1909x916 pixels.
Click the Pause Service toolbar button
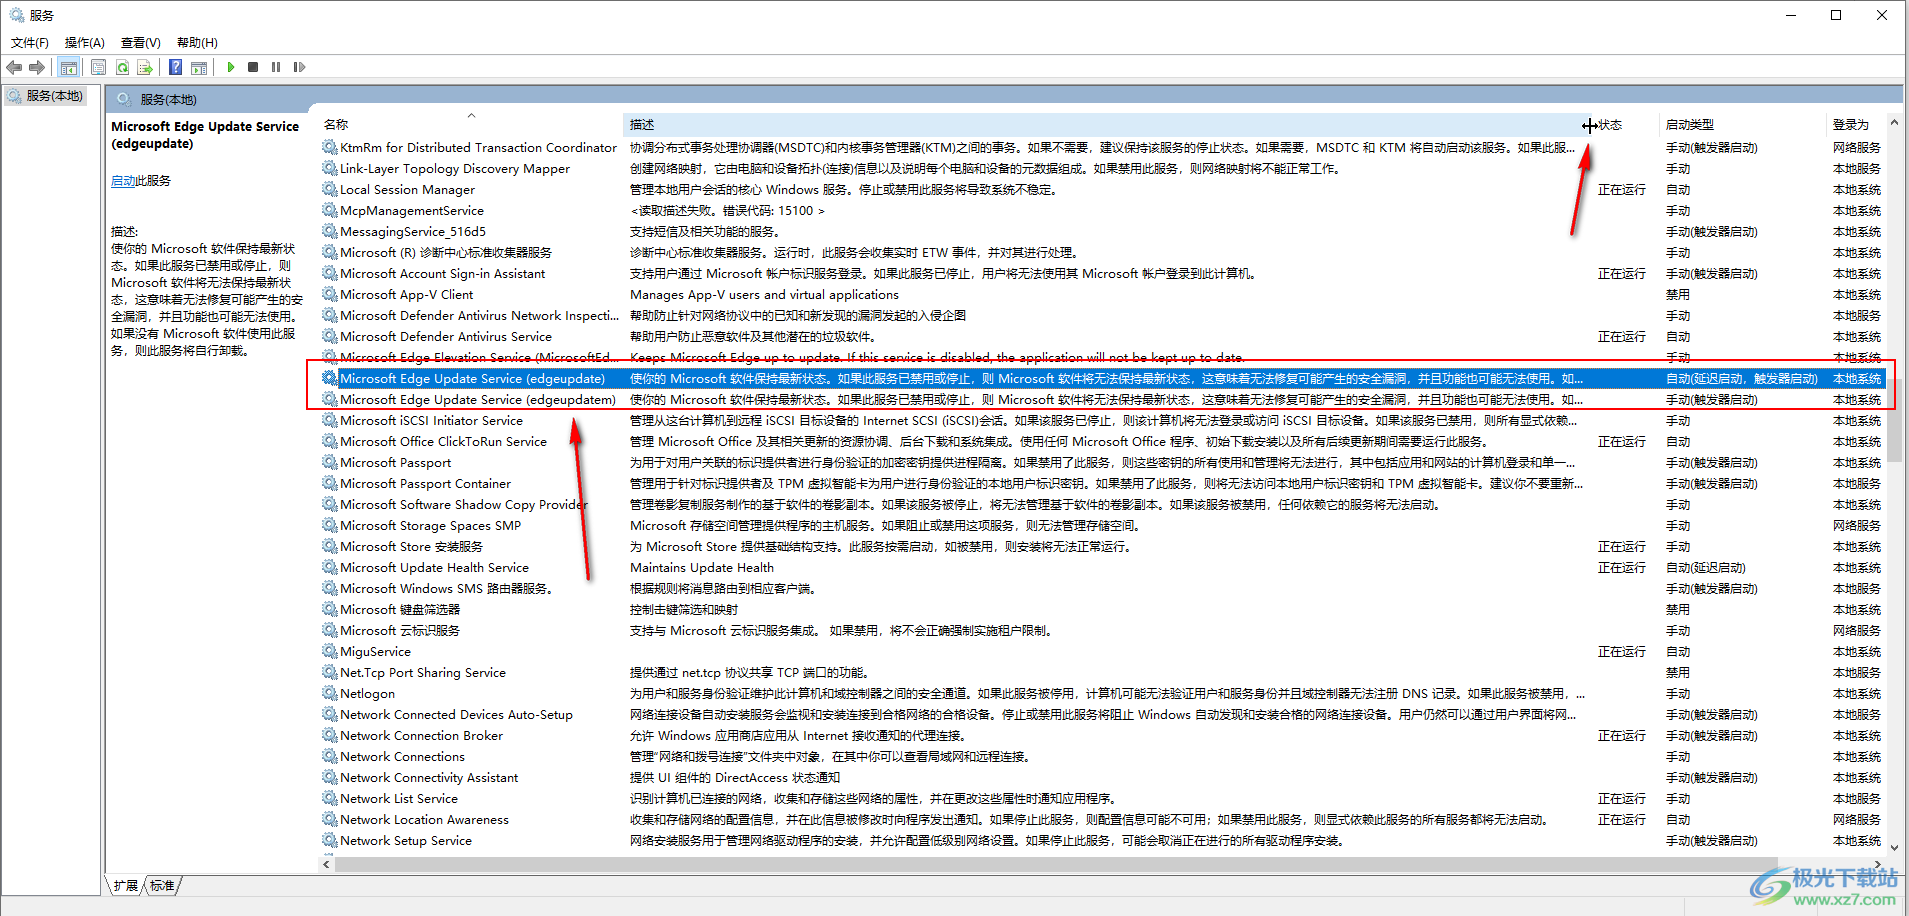[276, 67]
